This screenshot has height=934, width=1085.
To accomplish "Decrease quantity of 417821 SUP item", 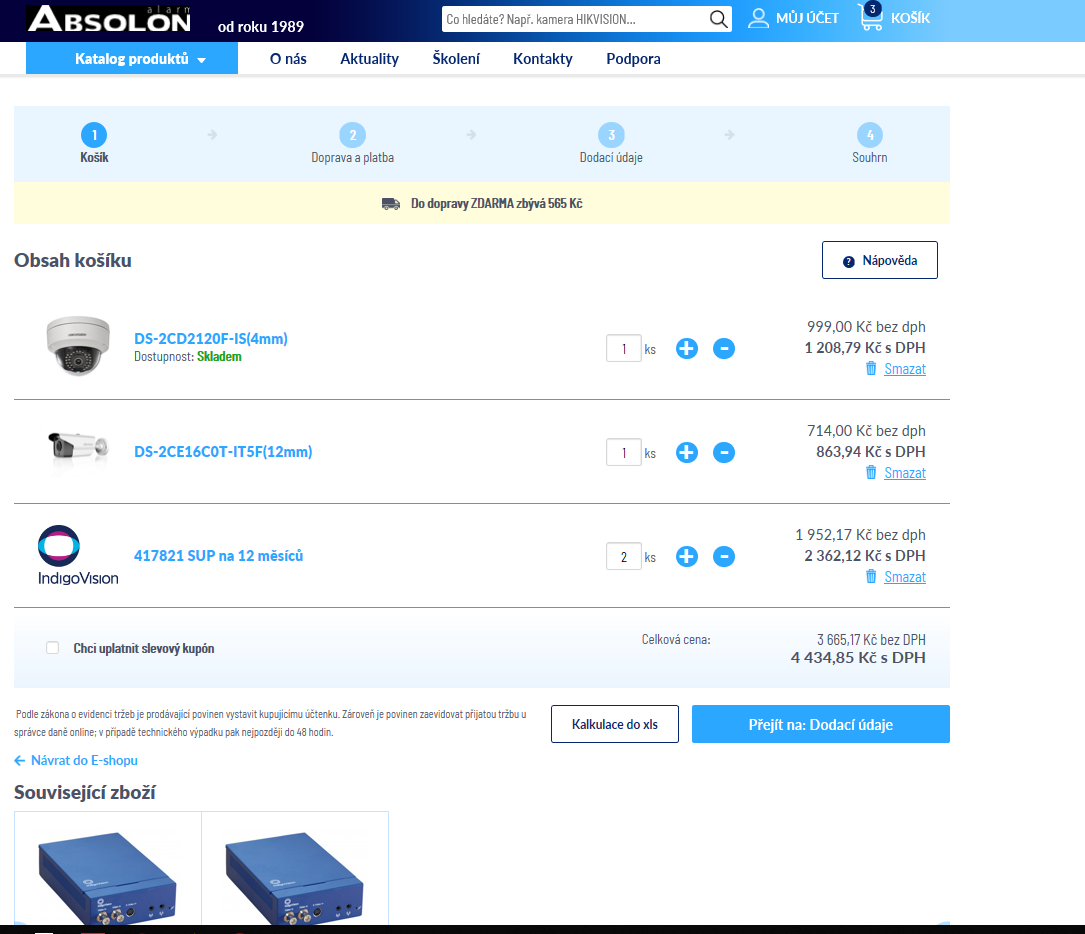I will 724,557.
